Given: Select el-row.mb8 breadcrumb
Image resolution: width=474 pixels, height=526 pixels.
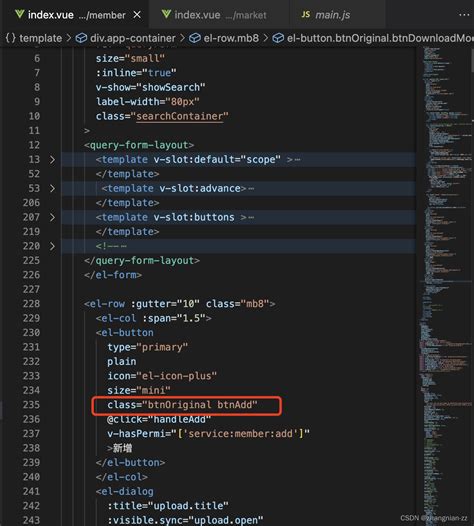Looking at the screenshot, I should (x=231, y=38).
